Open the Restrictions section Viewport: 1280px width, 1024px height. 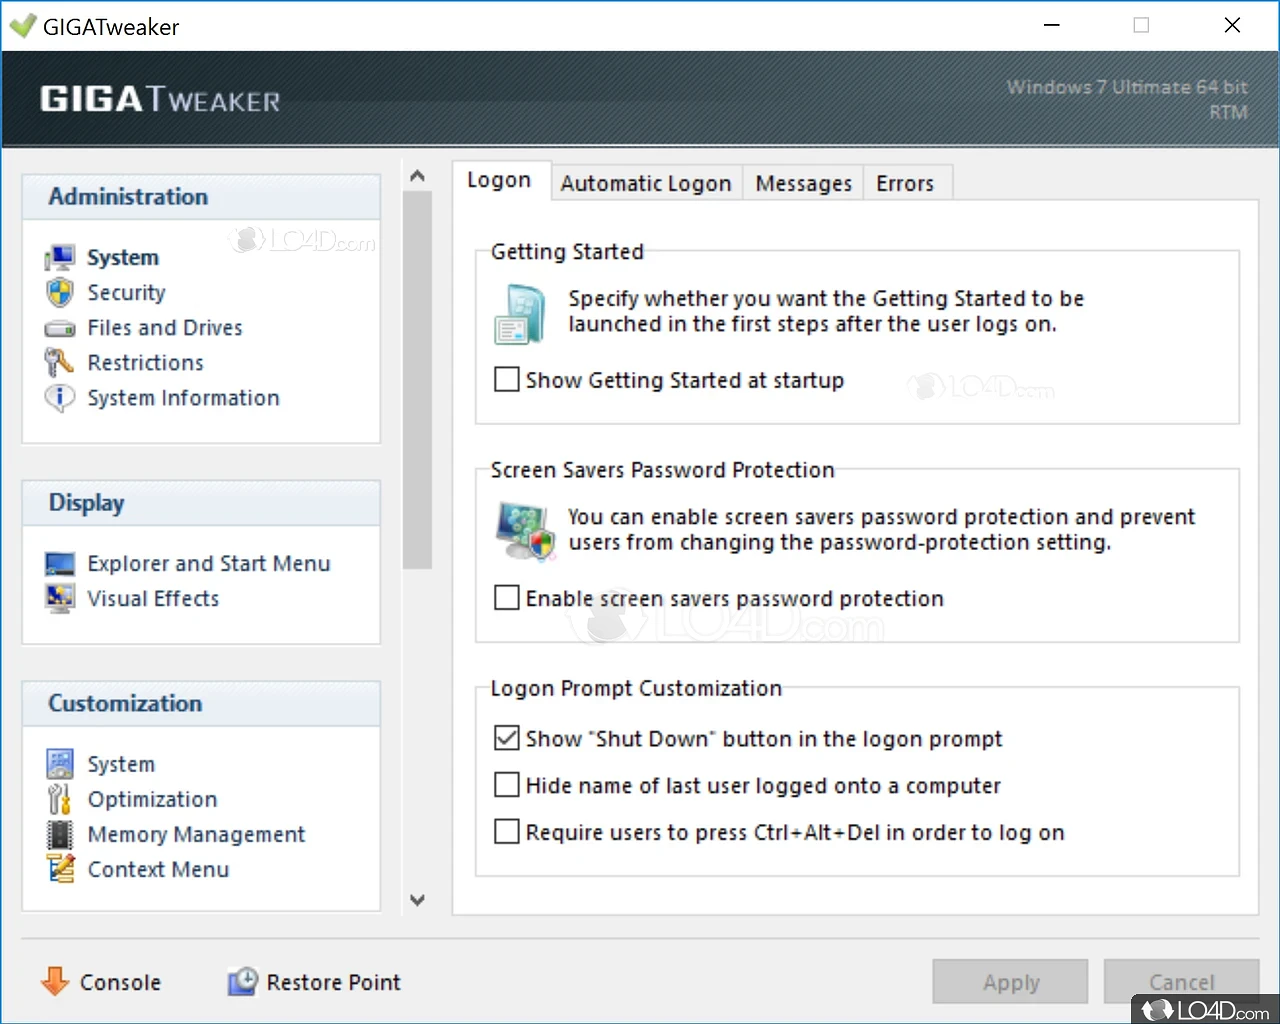pos(145,362)
